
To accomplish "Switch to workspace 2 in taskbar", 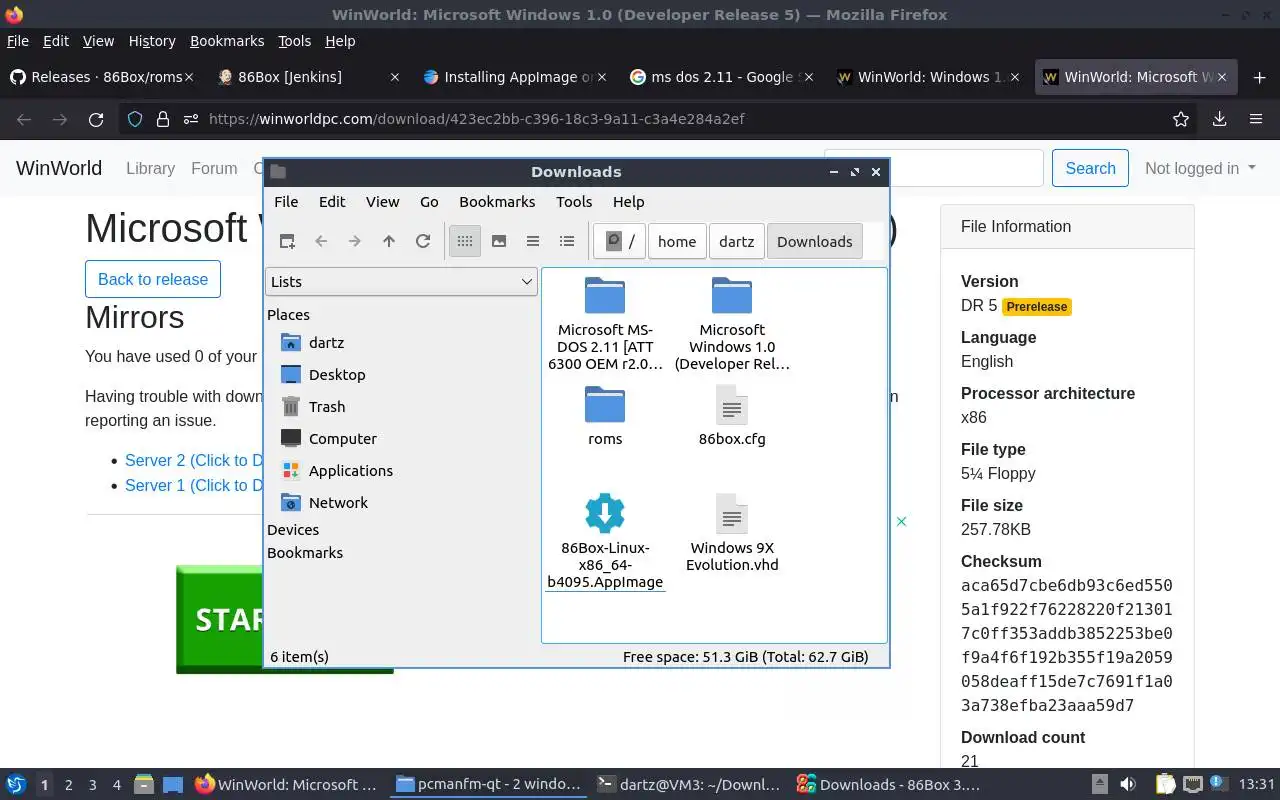I will click(69, 785).
